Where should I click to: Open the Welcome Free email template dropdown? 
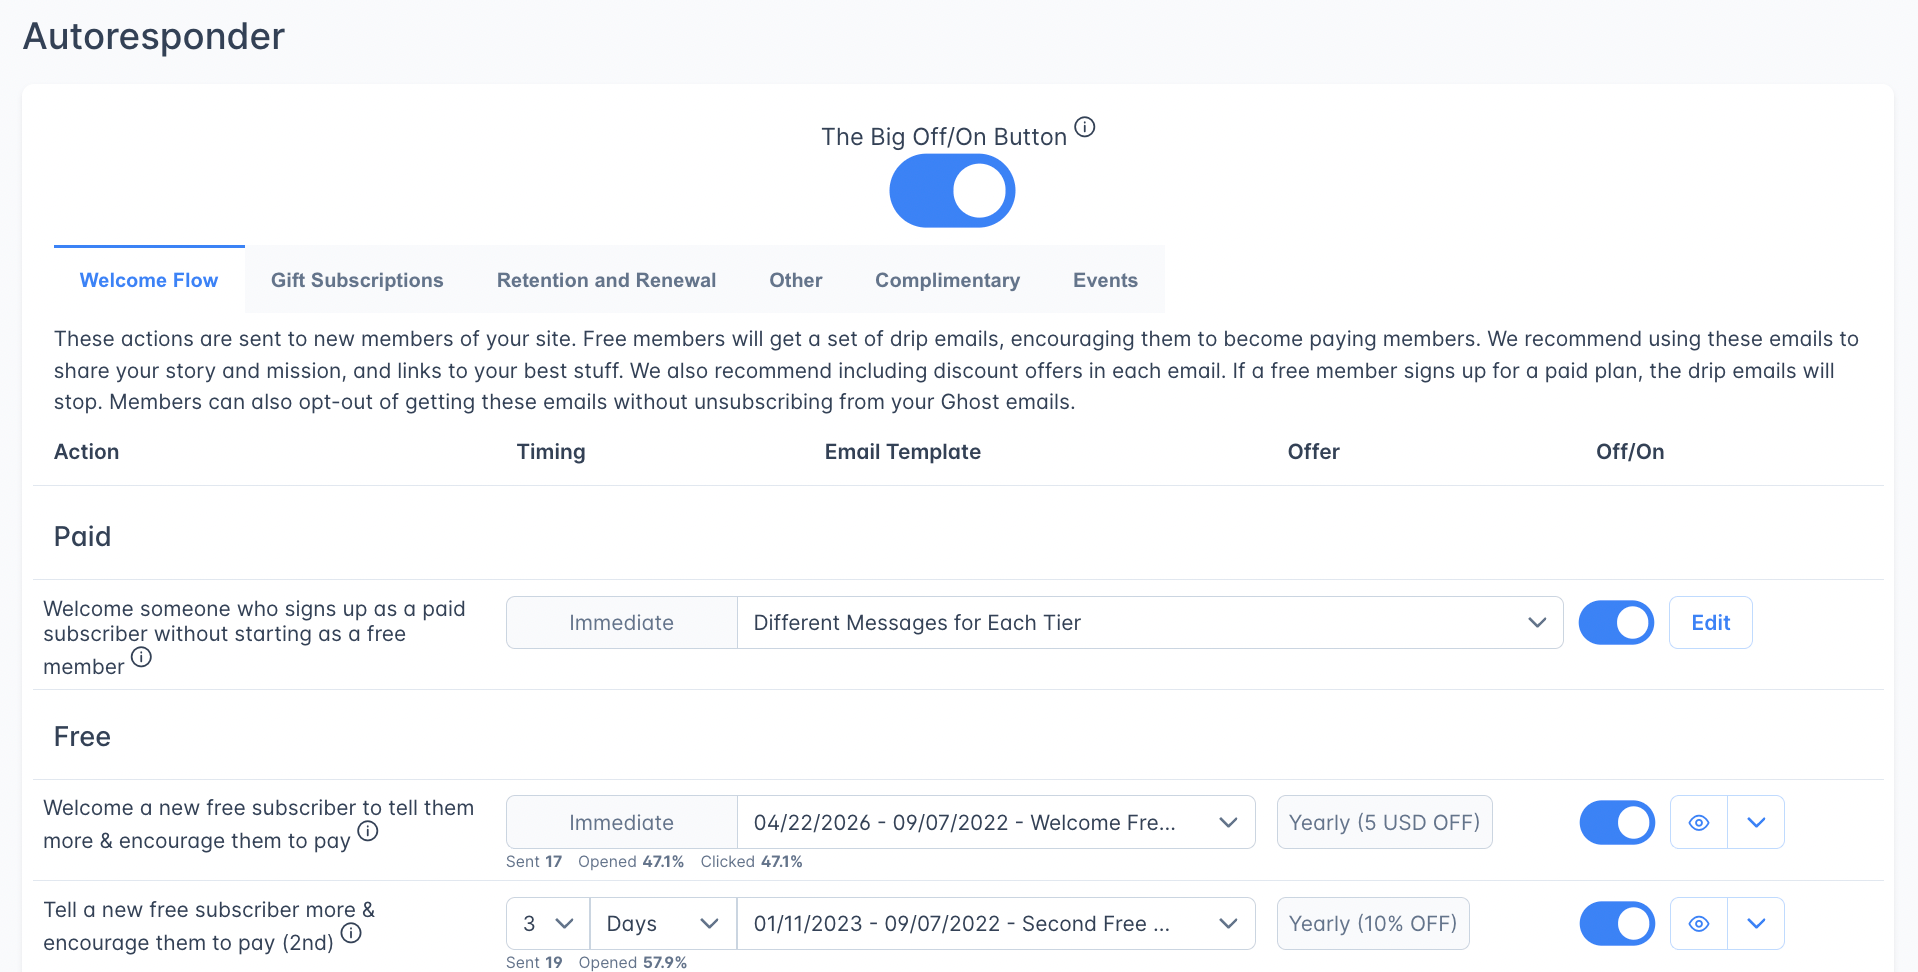click(996, 822)
